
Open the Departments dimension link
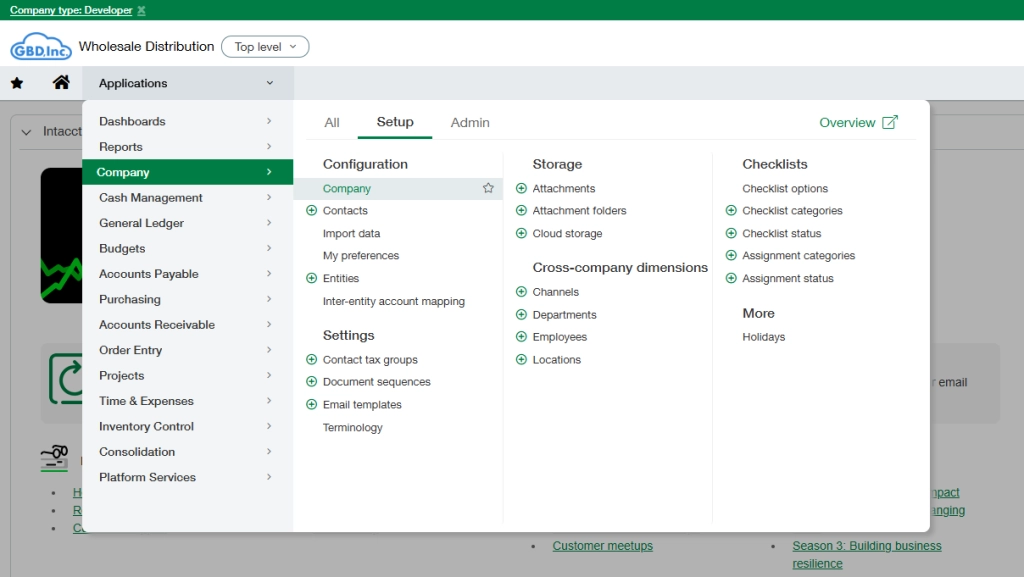click(564, 314)
